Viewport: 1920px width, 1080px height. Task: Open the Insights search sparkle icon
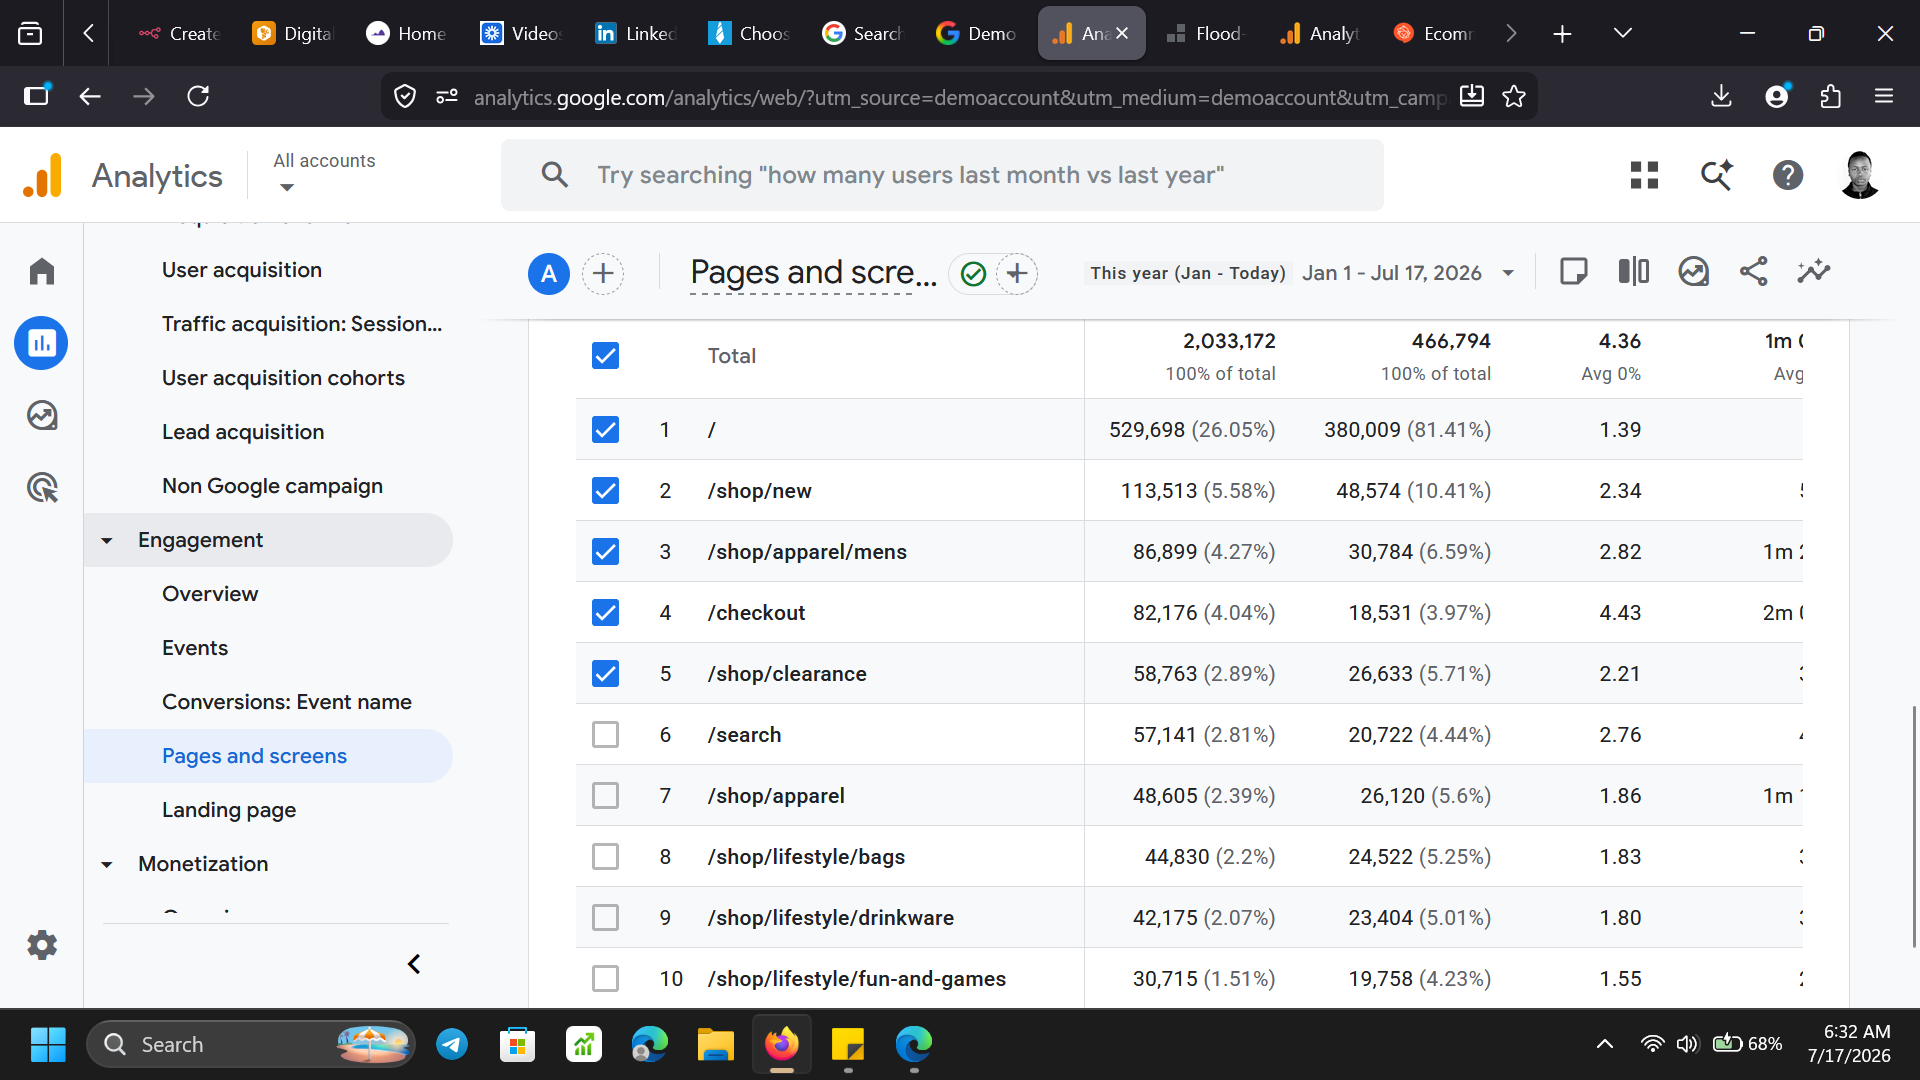1717,175
